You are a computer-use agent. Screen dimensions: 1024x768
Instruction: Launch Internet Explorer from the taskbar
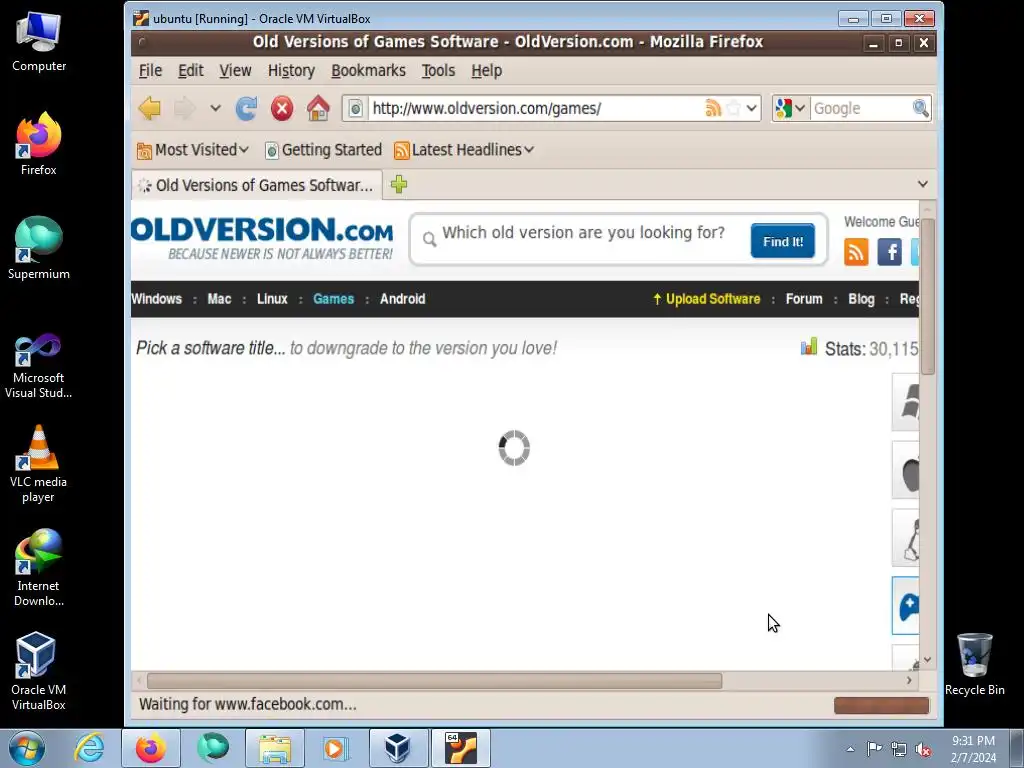click(89, 748)
